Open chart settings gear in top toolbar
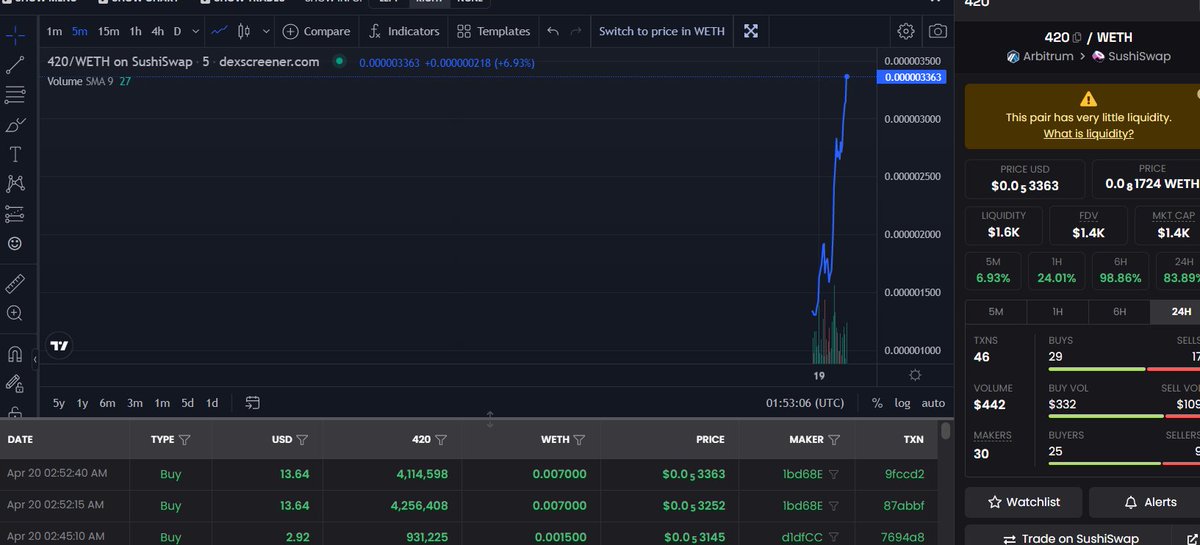Screen dimensions: 1200x545 click(906, 31)
